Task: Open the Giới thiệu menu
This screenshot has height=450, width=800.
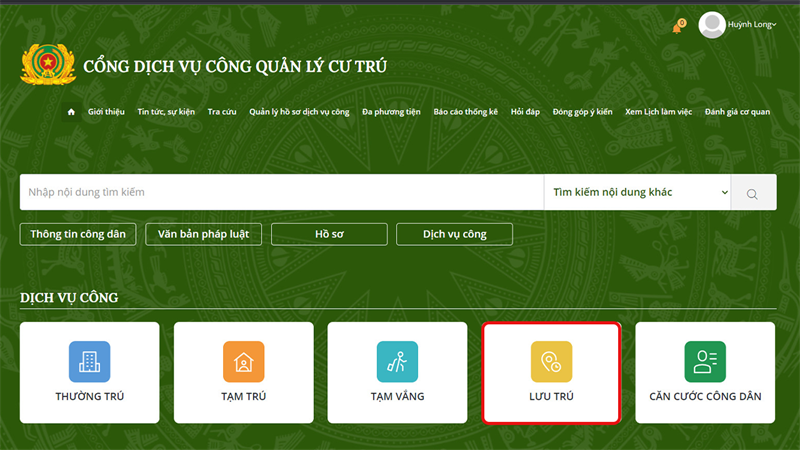Action: [x=106, y=112]
